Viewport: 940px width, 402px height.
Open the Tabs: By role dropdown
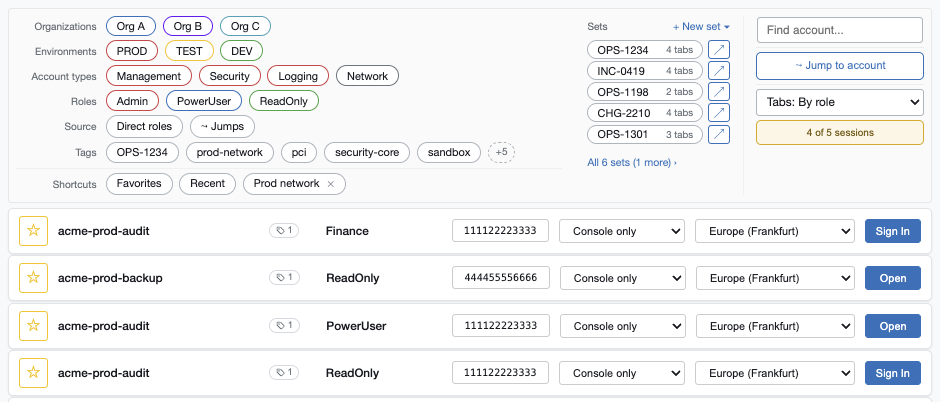click(840, 102)
